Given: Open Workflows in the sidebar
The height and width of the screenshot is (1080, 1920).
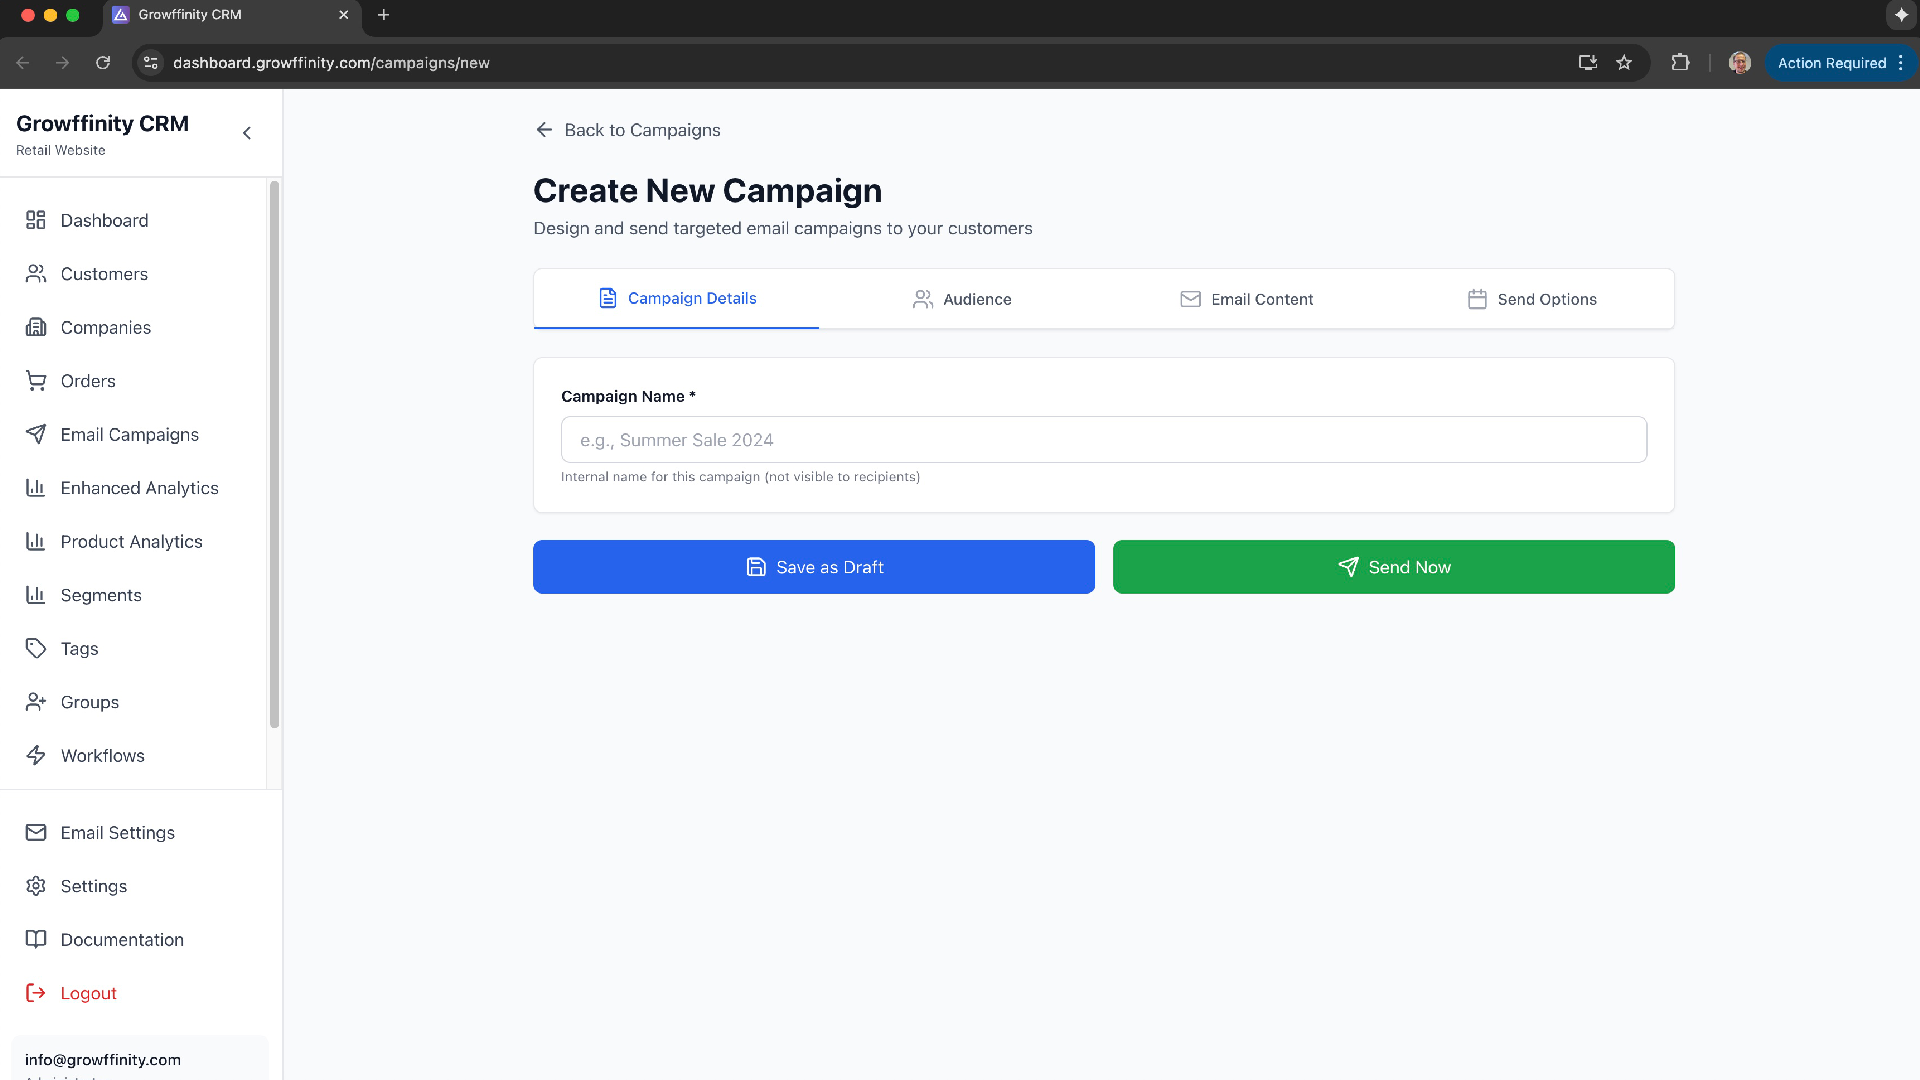Looking at the screenshot, I should (102, 755).
